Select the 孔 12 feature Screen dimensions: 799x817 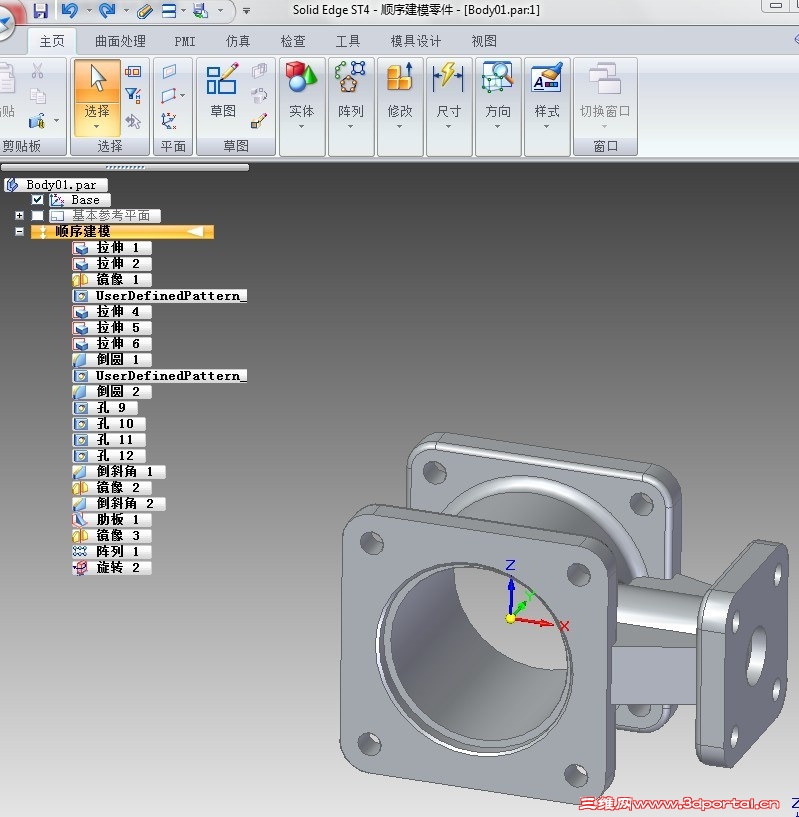click(x=108, y=456)
